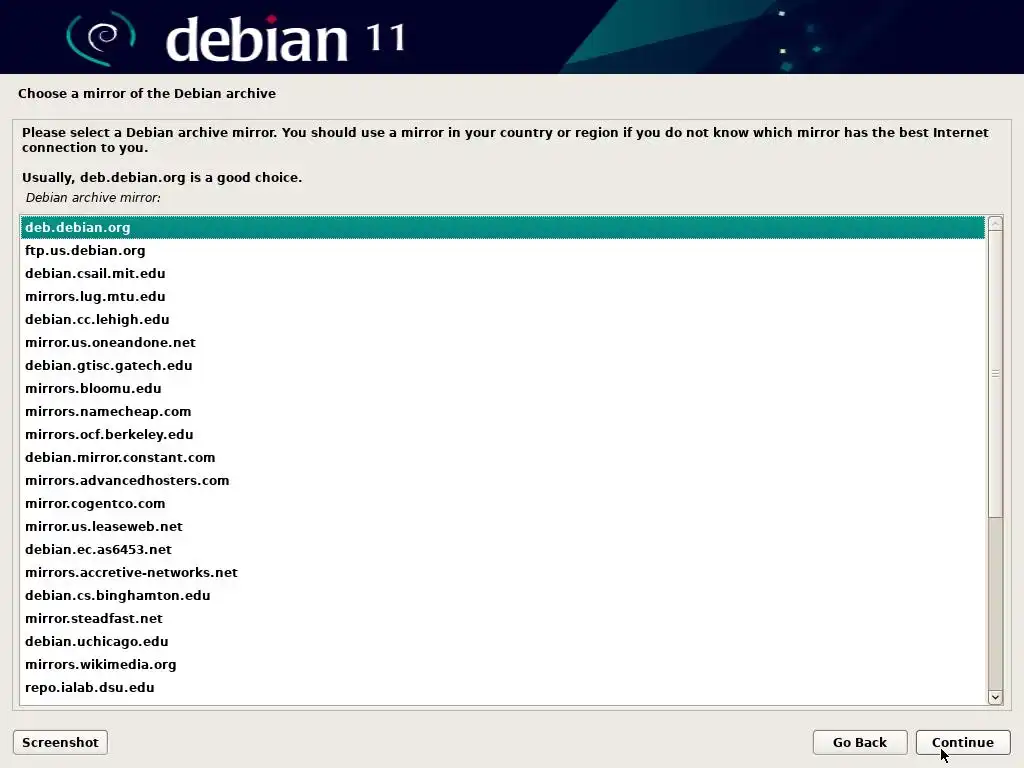This screenshot has height=768, width=1024.
Task: Select mirrors.namecheap.com mirror
Action: click(502, 411)
